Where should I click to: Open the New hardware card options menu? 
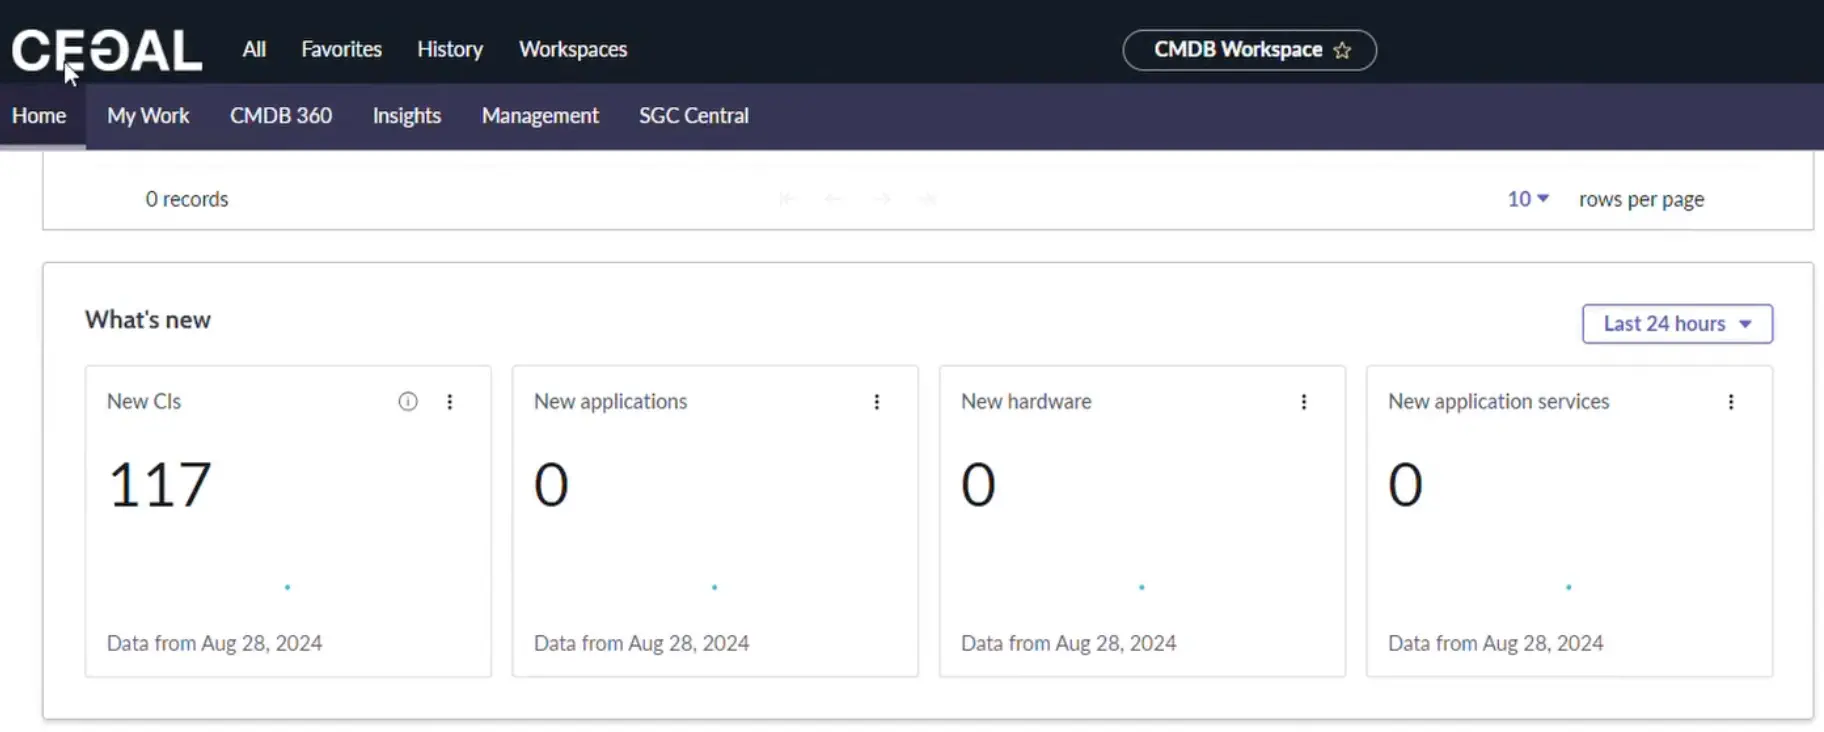1304,401
